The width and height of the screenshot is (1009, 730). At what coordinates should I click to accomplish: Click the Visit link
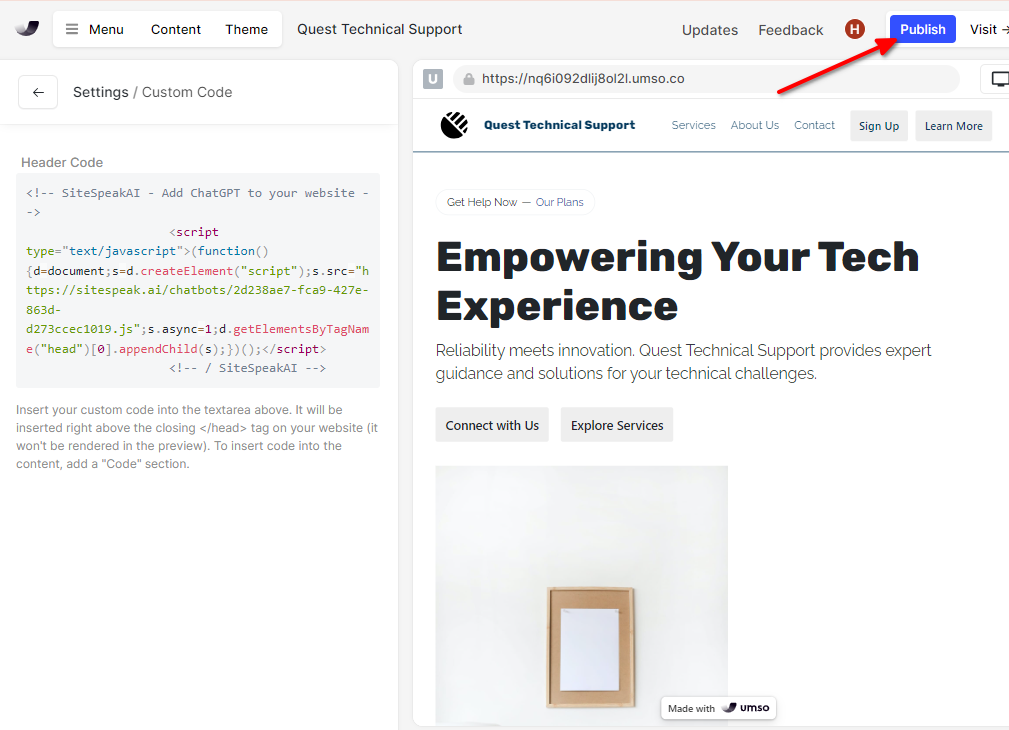point(989,30)
